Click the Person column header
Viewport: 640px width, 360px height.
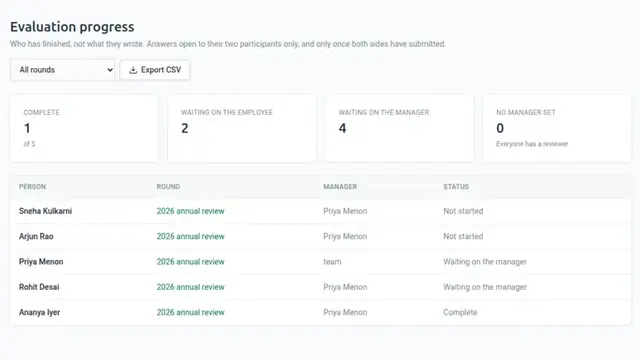32,187
